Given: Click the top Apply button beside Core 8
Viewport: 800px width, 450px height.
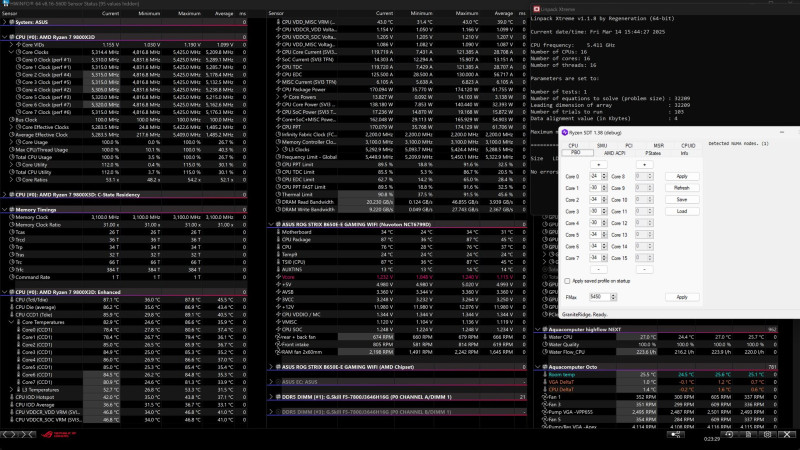Looking at the screenshot, I should [x=682, y=176].
